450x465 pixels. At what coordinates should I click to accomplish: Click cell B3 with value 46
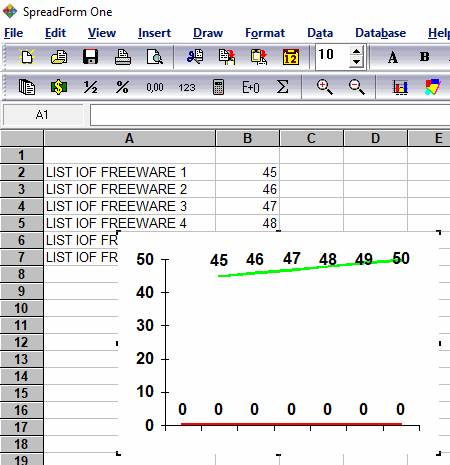tap(247, 189)
